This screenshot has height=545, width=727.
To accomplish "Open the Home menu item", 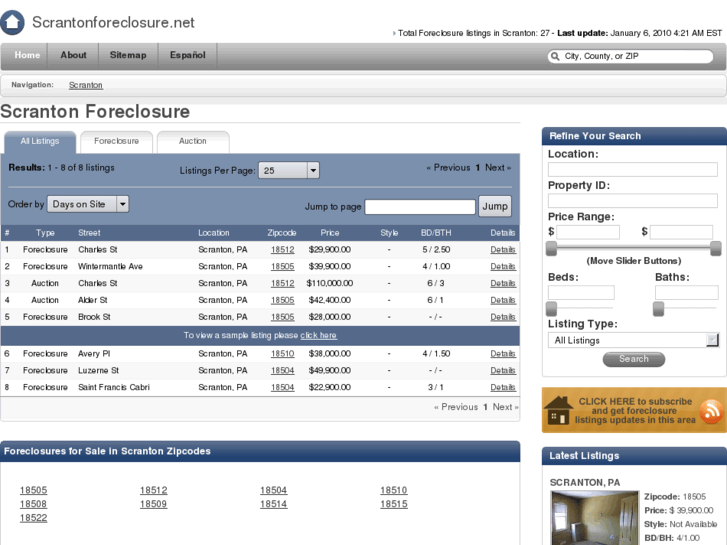I will pyautogui.click(x=27, y=55).
